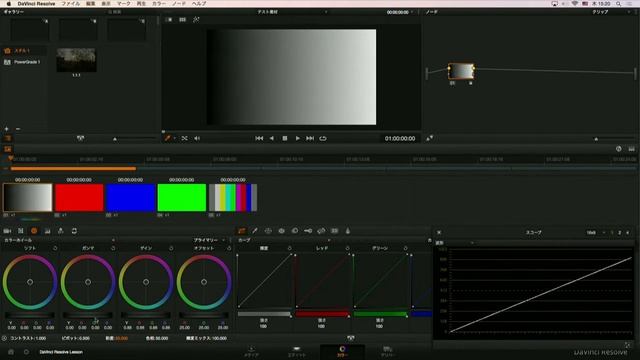Image resolution: width=640 pixels, height=360 pixels.
Task: Open the Stereoscopic 3D palette icon
Action: tap(335, 231)
